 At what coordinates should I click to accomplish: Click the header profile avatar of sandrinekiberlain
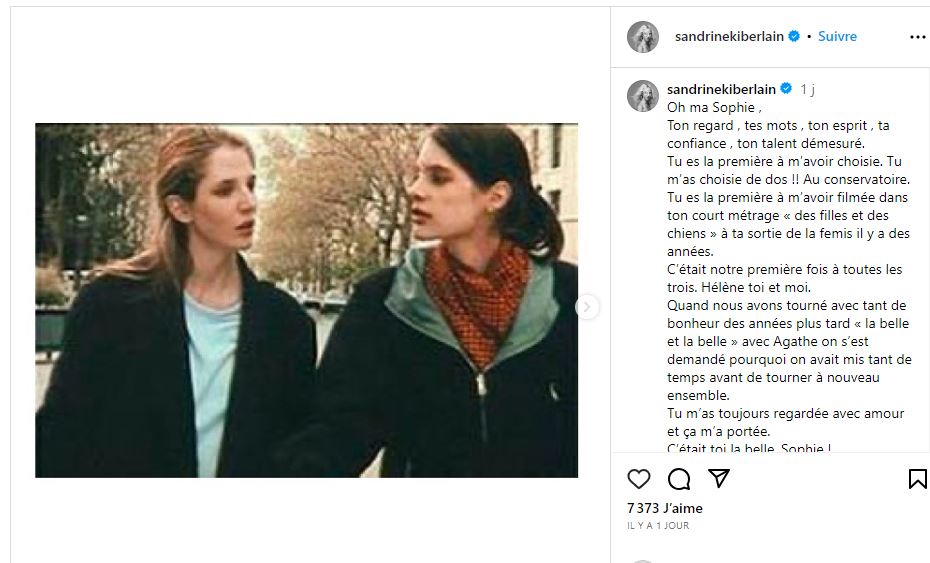pos(643,37)
